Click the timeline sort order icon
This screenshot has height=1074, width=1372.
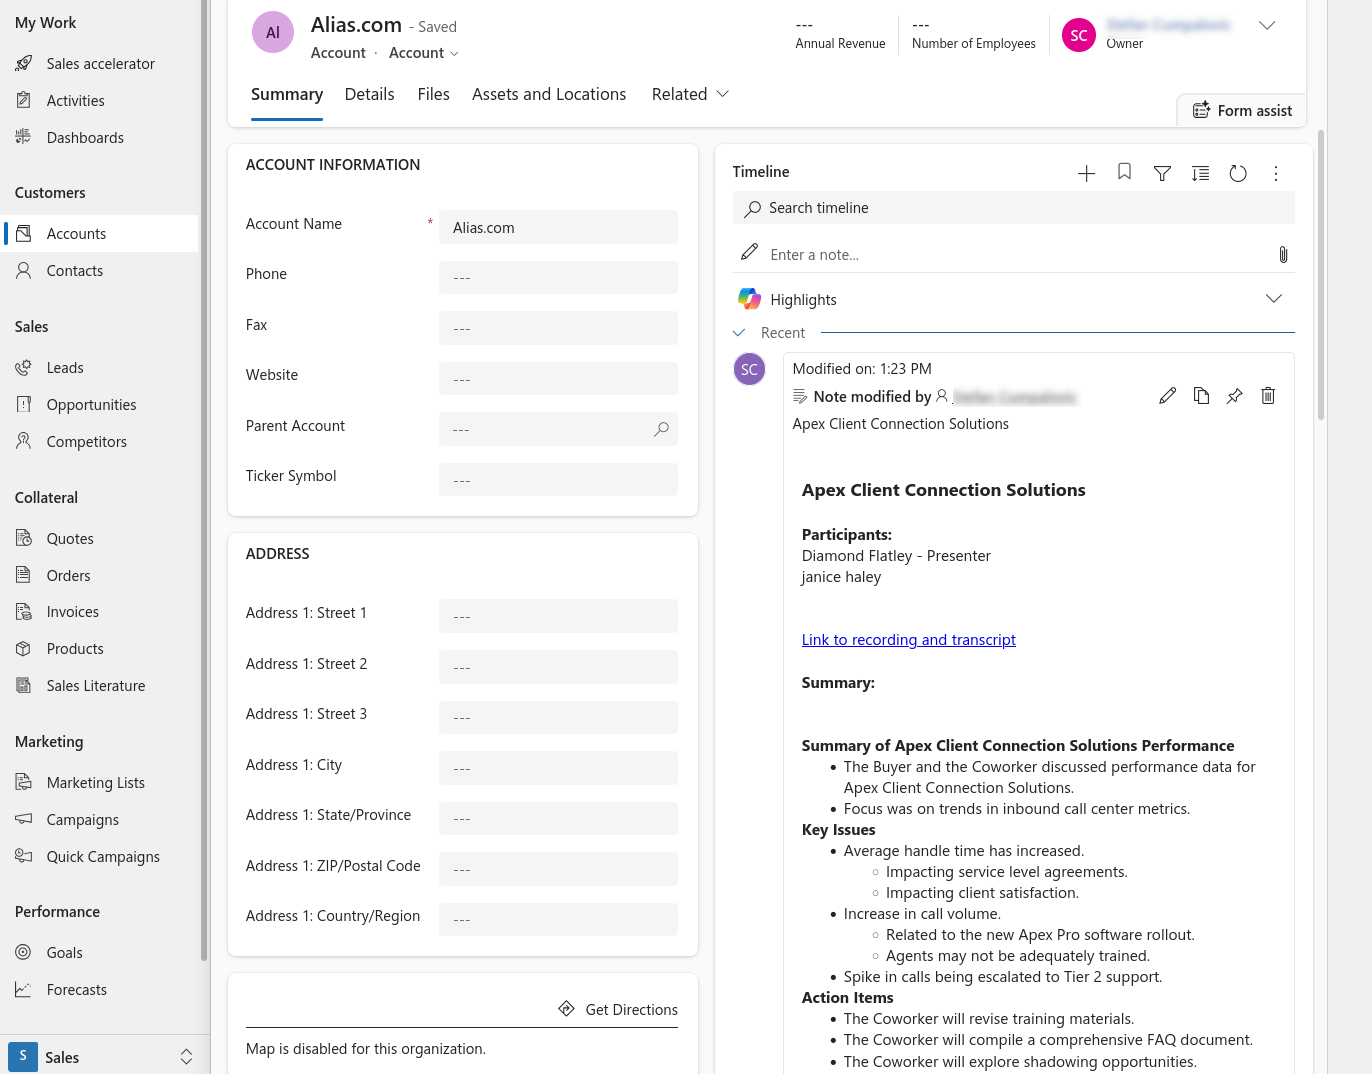point(1200,173)
